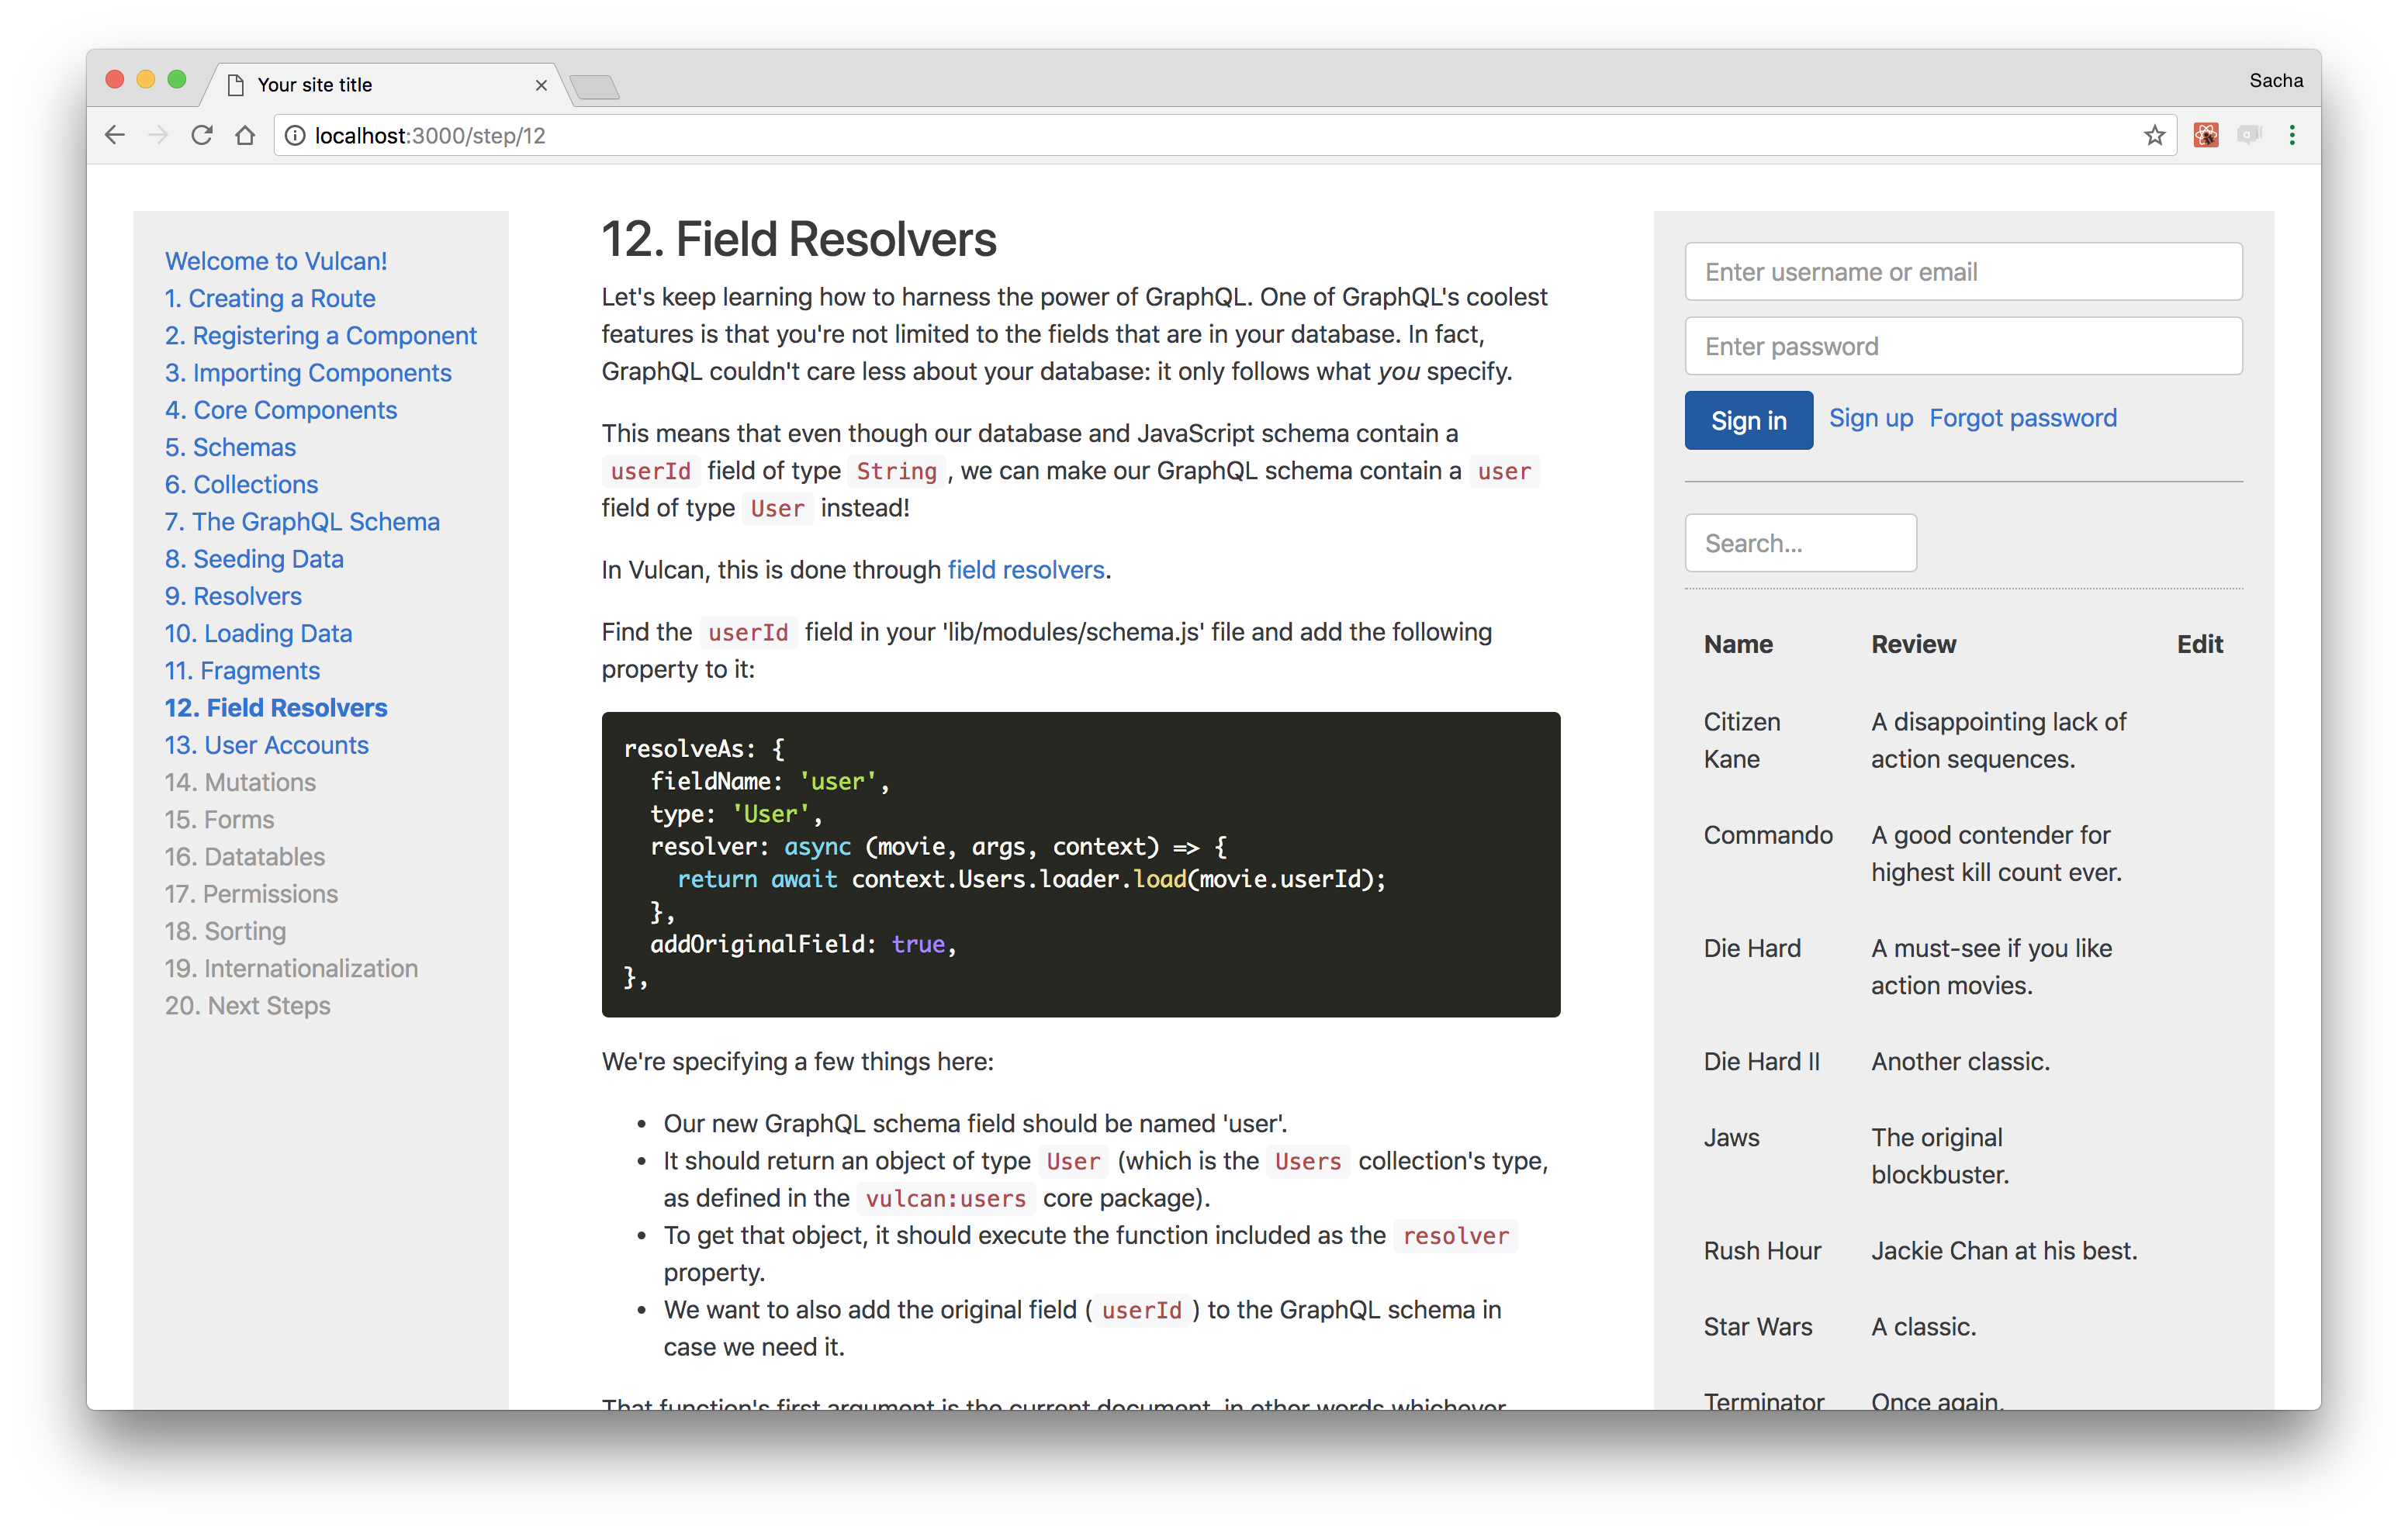Open '2. Registering a Component' step
This screenshot has height=1534, width=2408.
321,335
